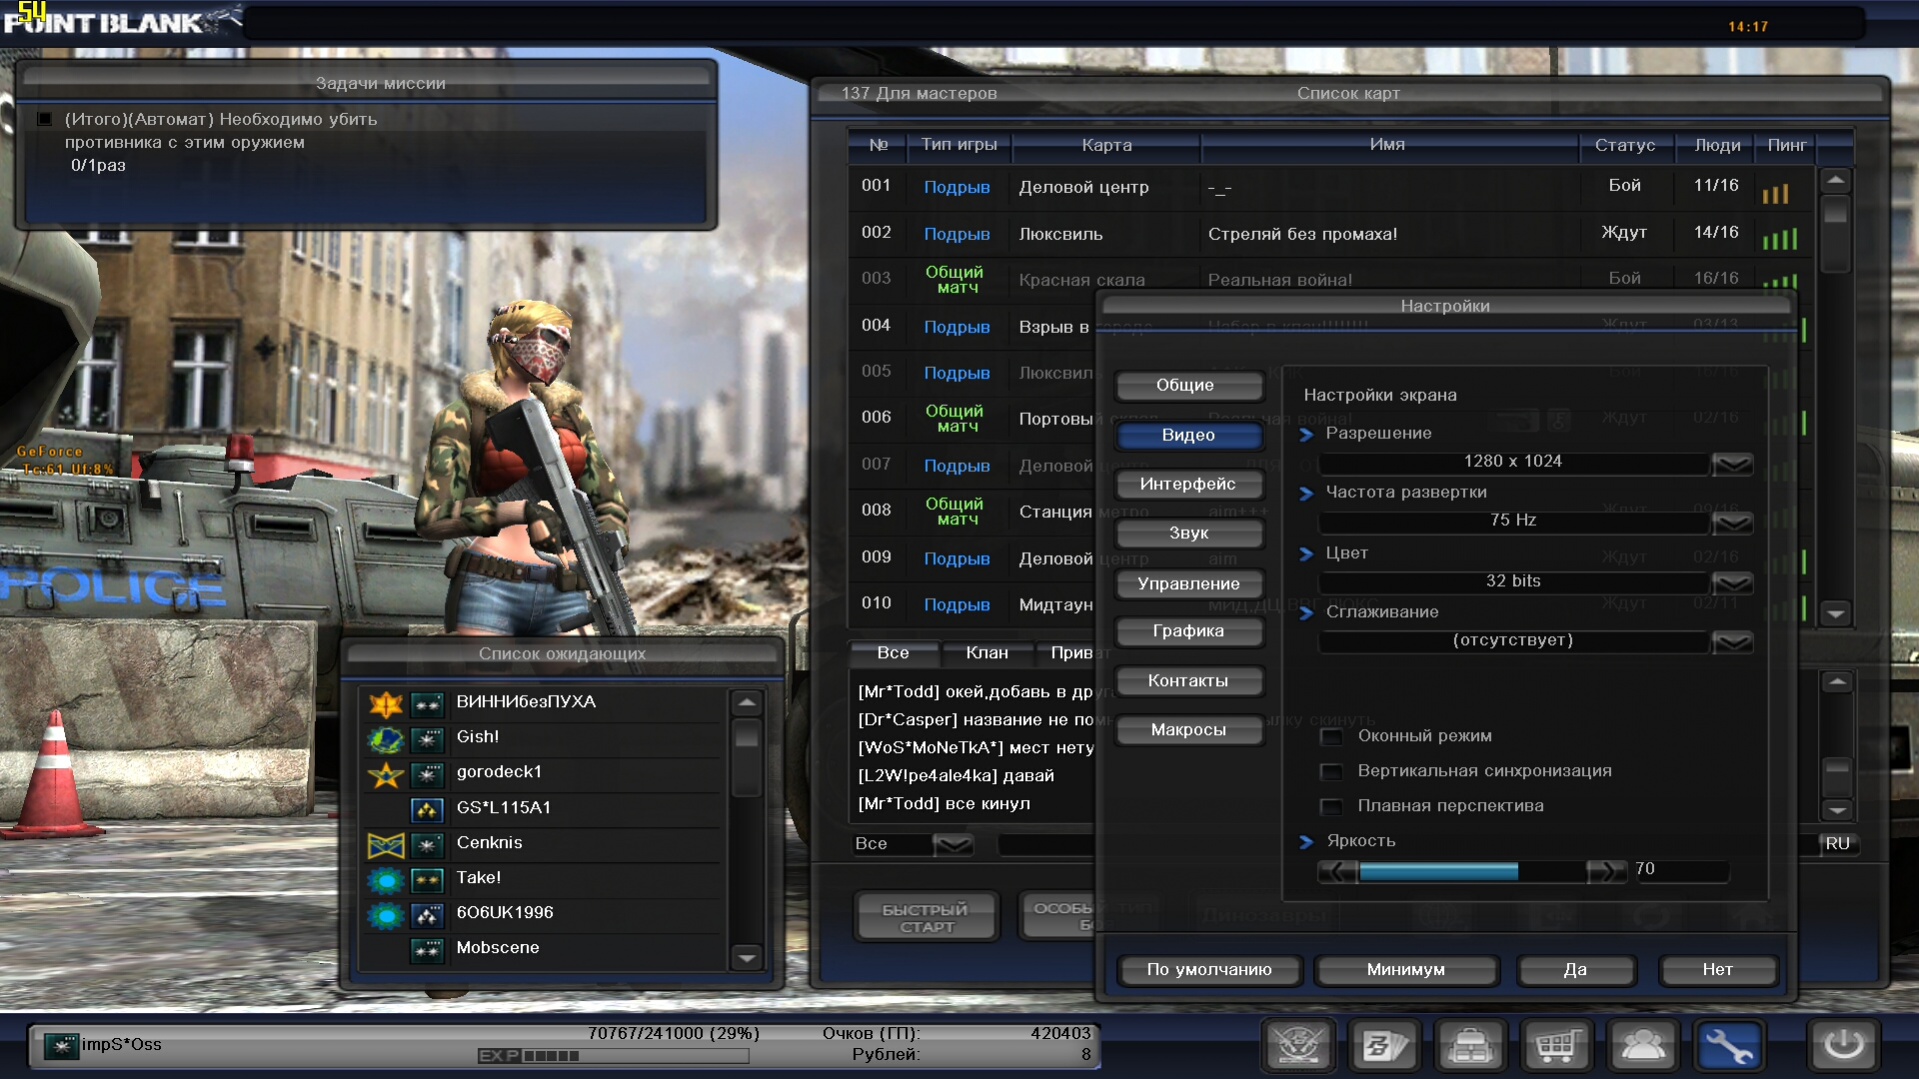Open the community people icon
The image size is (1919, 1079).
point(1642,1046)
